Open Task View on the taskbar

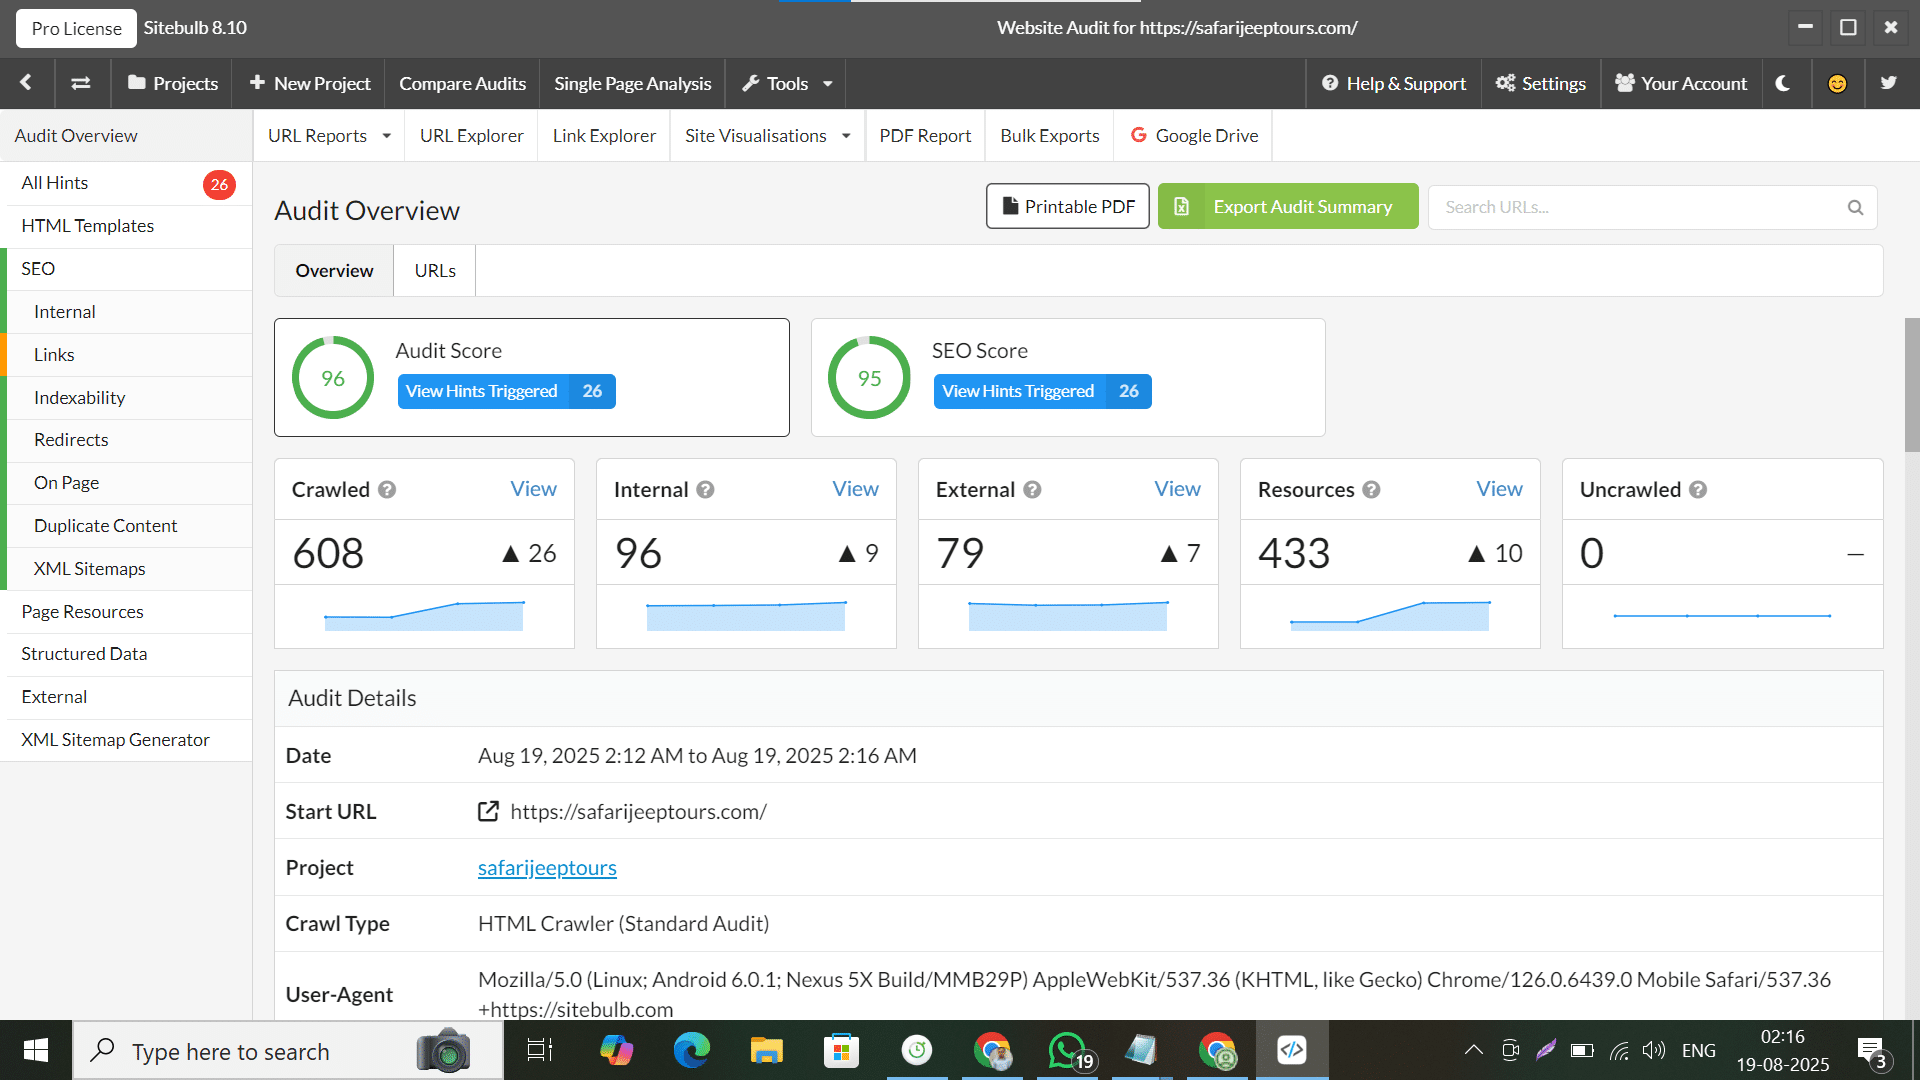pos(540,1050)
